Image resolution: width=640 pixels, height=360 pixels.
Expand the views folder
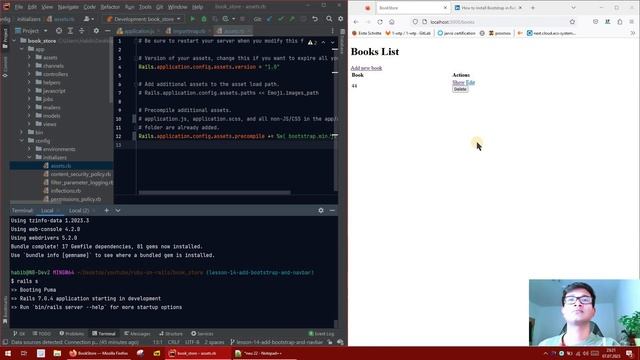[x=29, y=124]
